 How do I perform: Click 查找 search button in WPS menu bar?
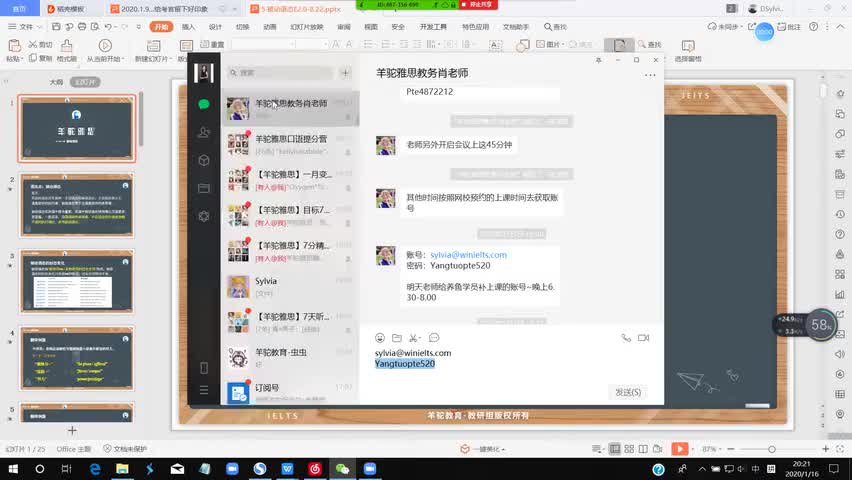(555, 27)
